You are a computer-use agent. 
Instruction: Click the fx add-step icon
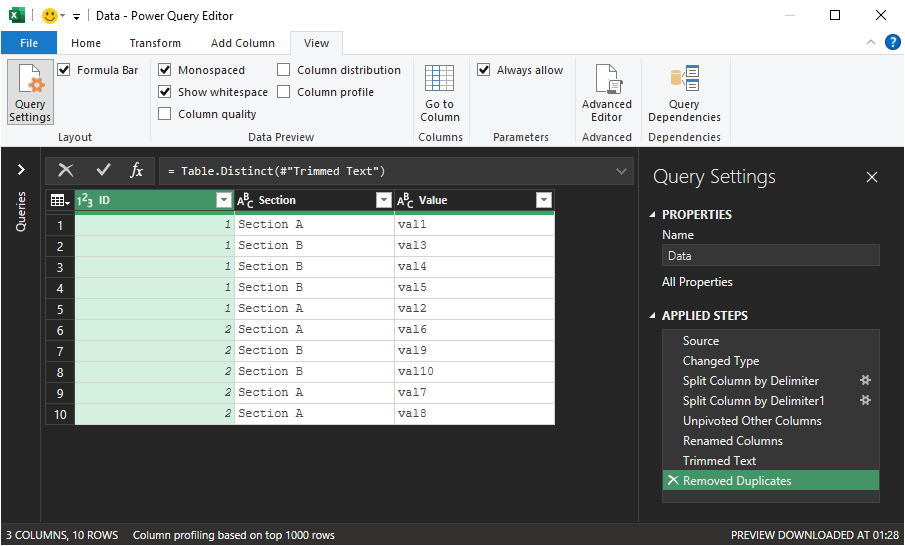click(x=136, y=170)
